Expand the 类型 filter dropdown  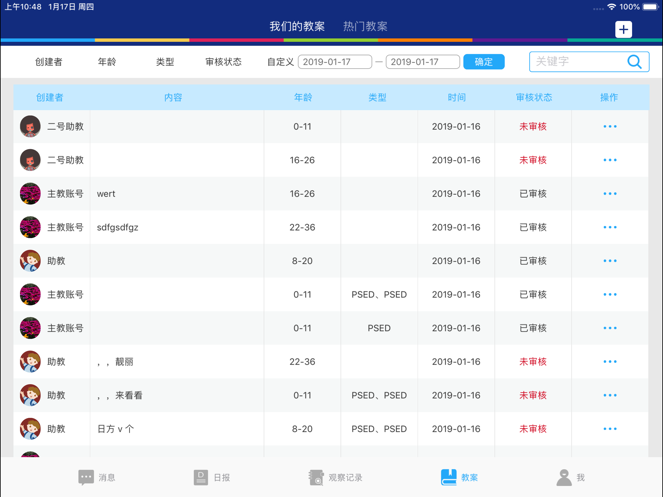coord(165,62)
